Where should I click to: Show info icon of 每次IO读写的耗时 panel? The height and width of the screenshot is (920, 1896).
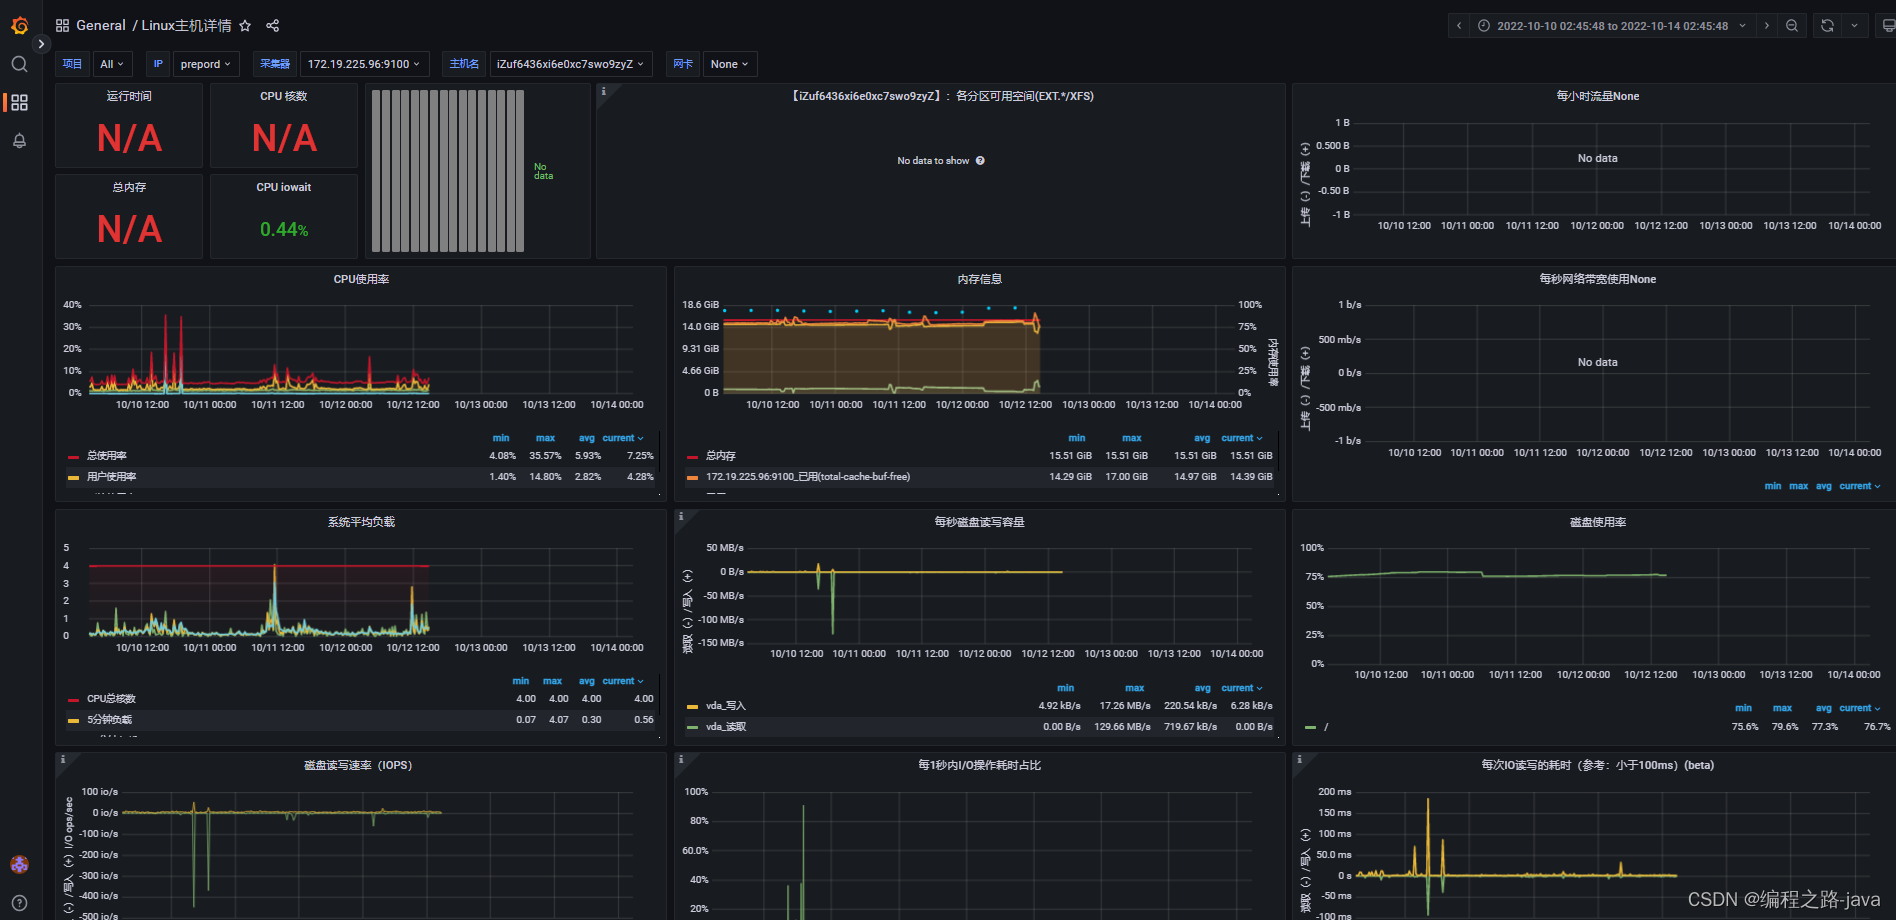pos(1299,760)
